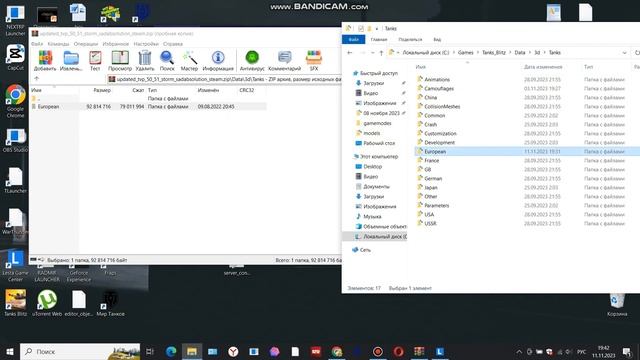Viewport: 640px width, 360px height.
Task: Open Explorer Share (Поделиться) ribbon tab
Action: click(410, 40)
